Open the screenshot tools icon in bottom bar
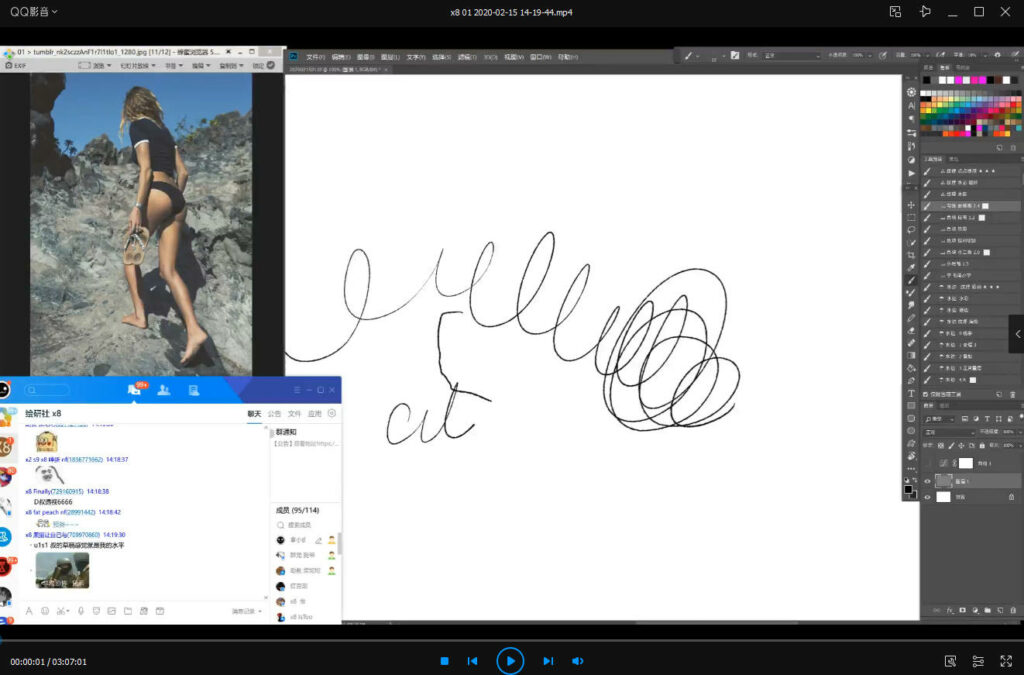1024x675 pixels. click(951, 661)
